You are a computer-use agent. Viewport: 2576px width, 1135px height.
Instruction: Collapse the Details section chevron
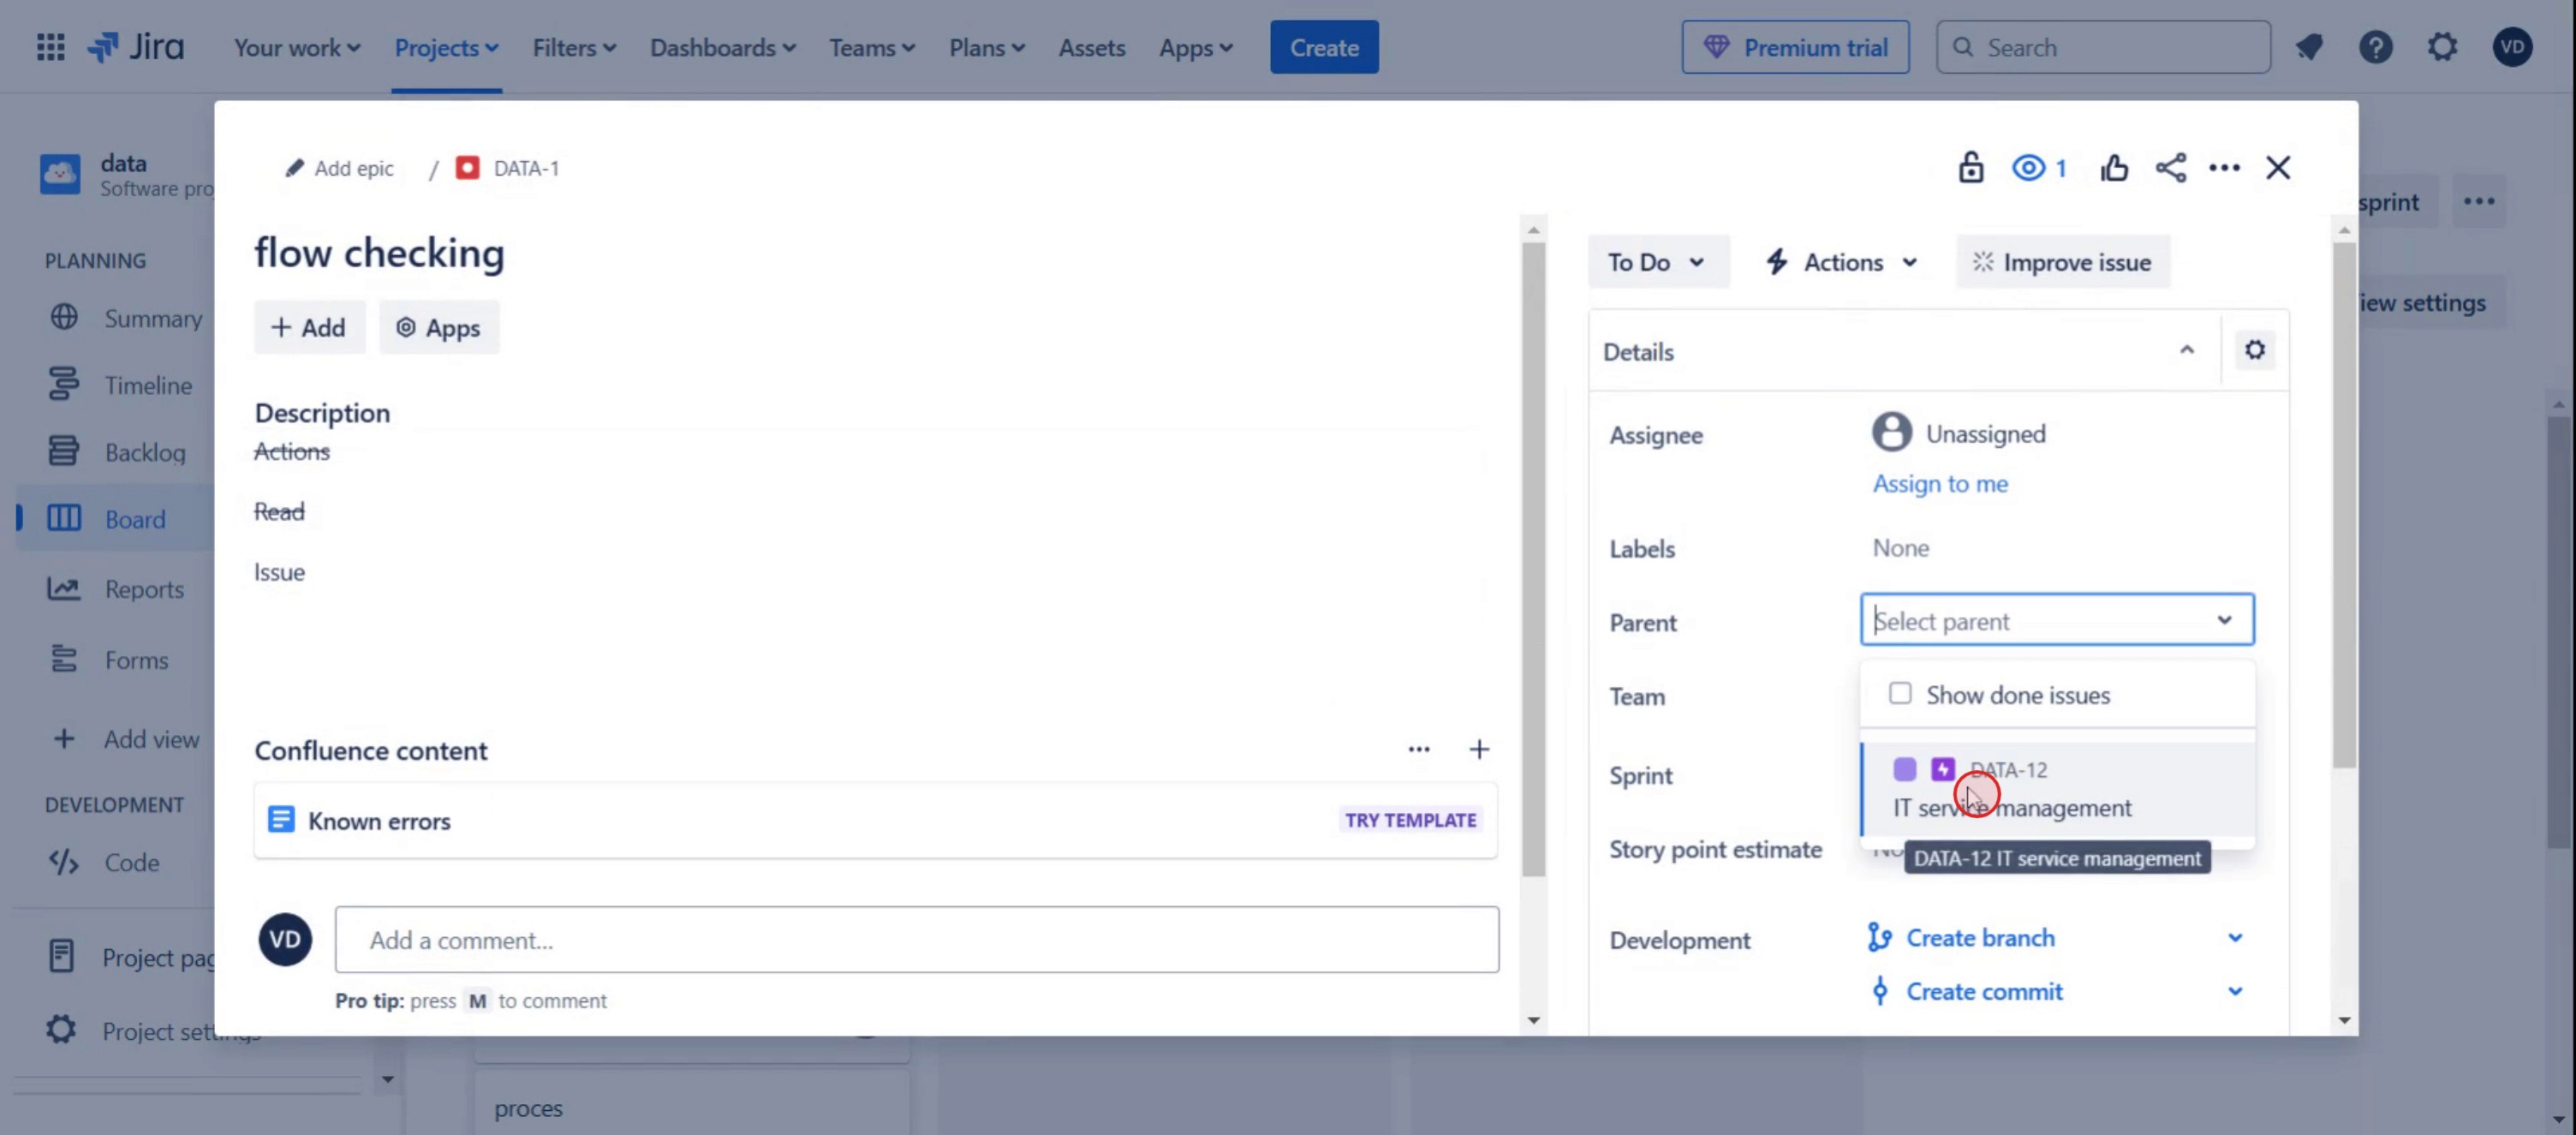pos(2187,350)
